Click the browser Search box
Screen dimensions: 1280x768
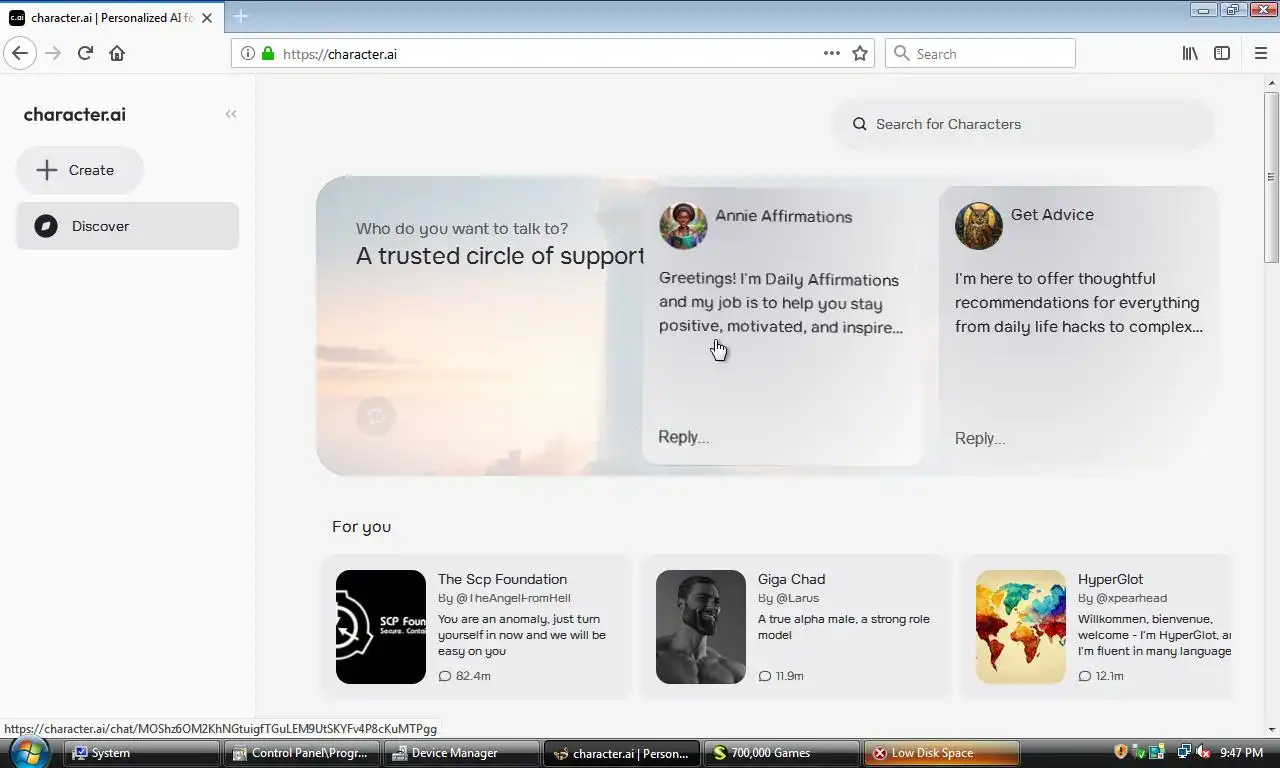980,53
